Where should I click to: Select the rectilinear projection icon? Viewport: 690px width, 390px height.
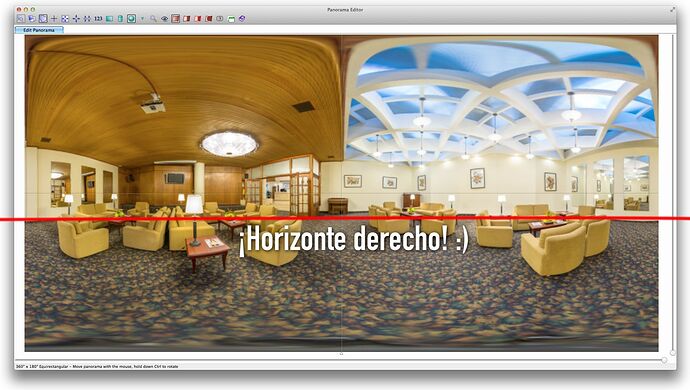109,18
